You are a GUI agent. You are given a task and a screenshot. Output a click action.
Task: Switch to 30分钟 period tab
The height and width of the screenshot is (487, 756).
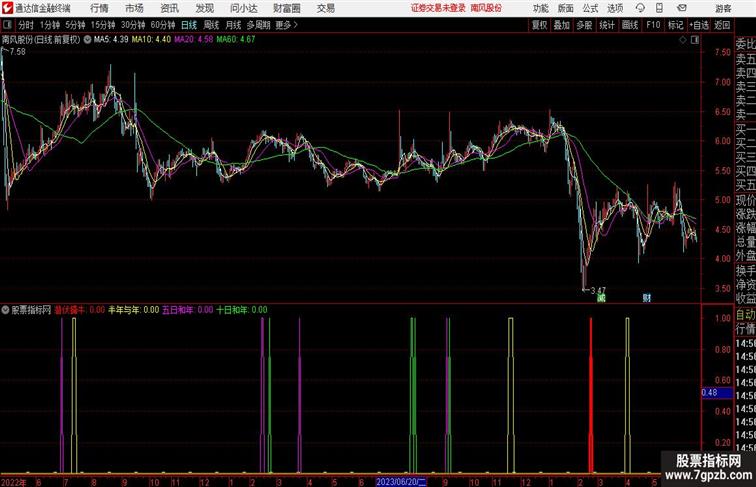133,25
